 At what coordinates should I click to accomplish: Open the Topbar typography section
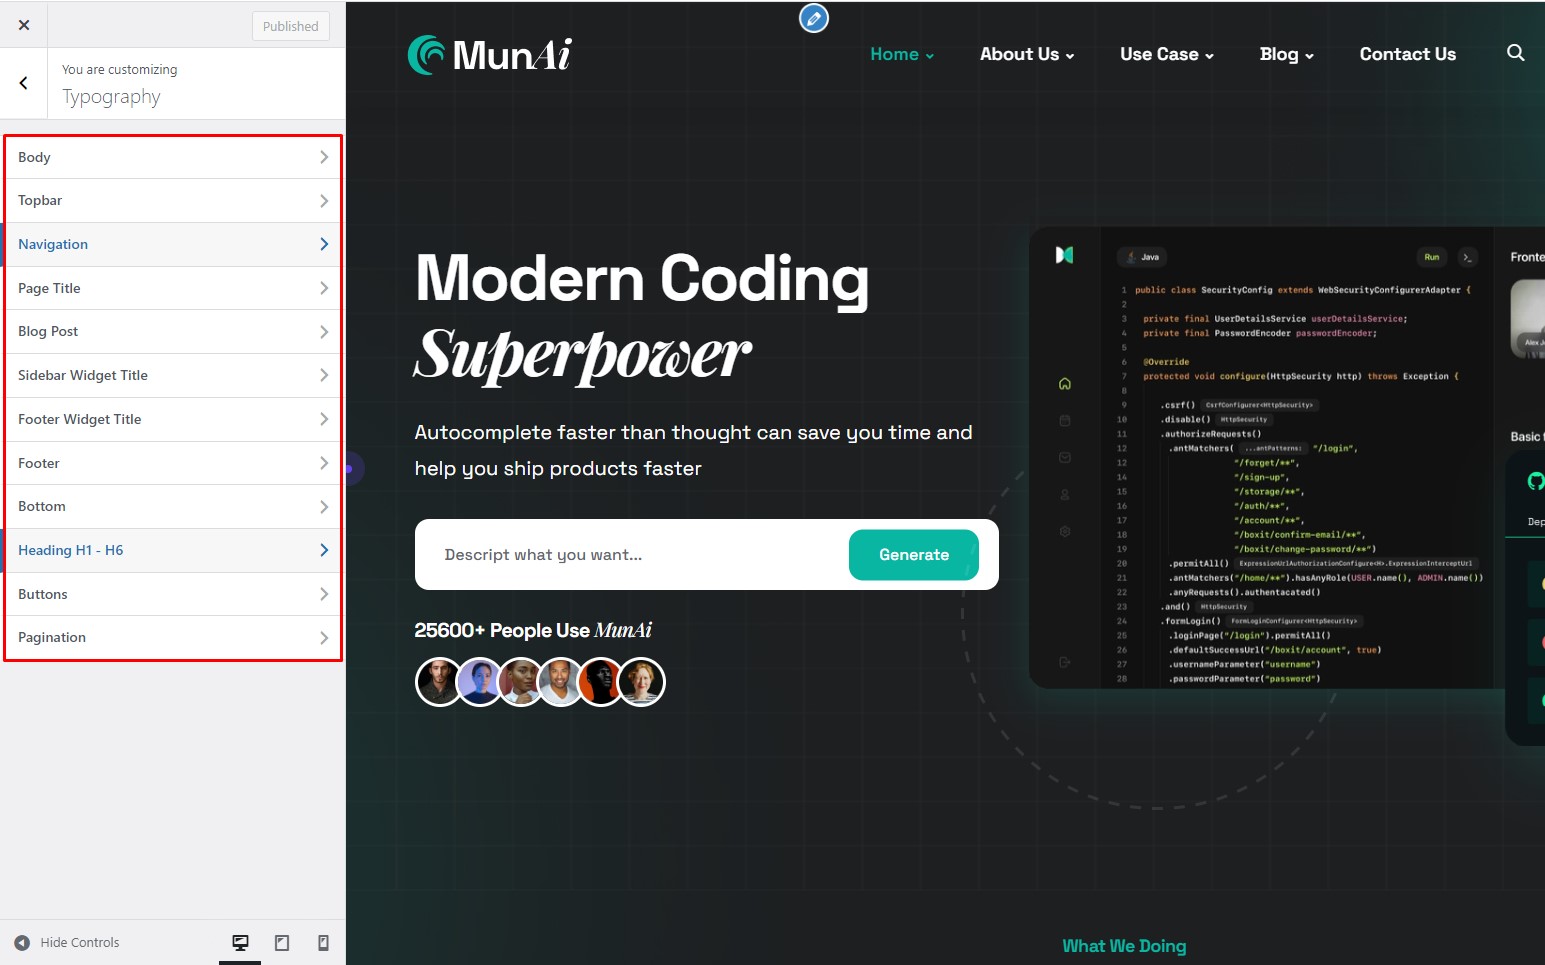(x=173, y=201)
